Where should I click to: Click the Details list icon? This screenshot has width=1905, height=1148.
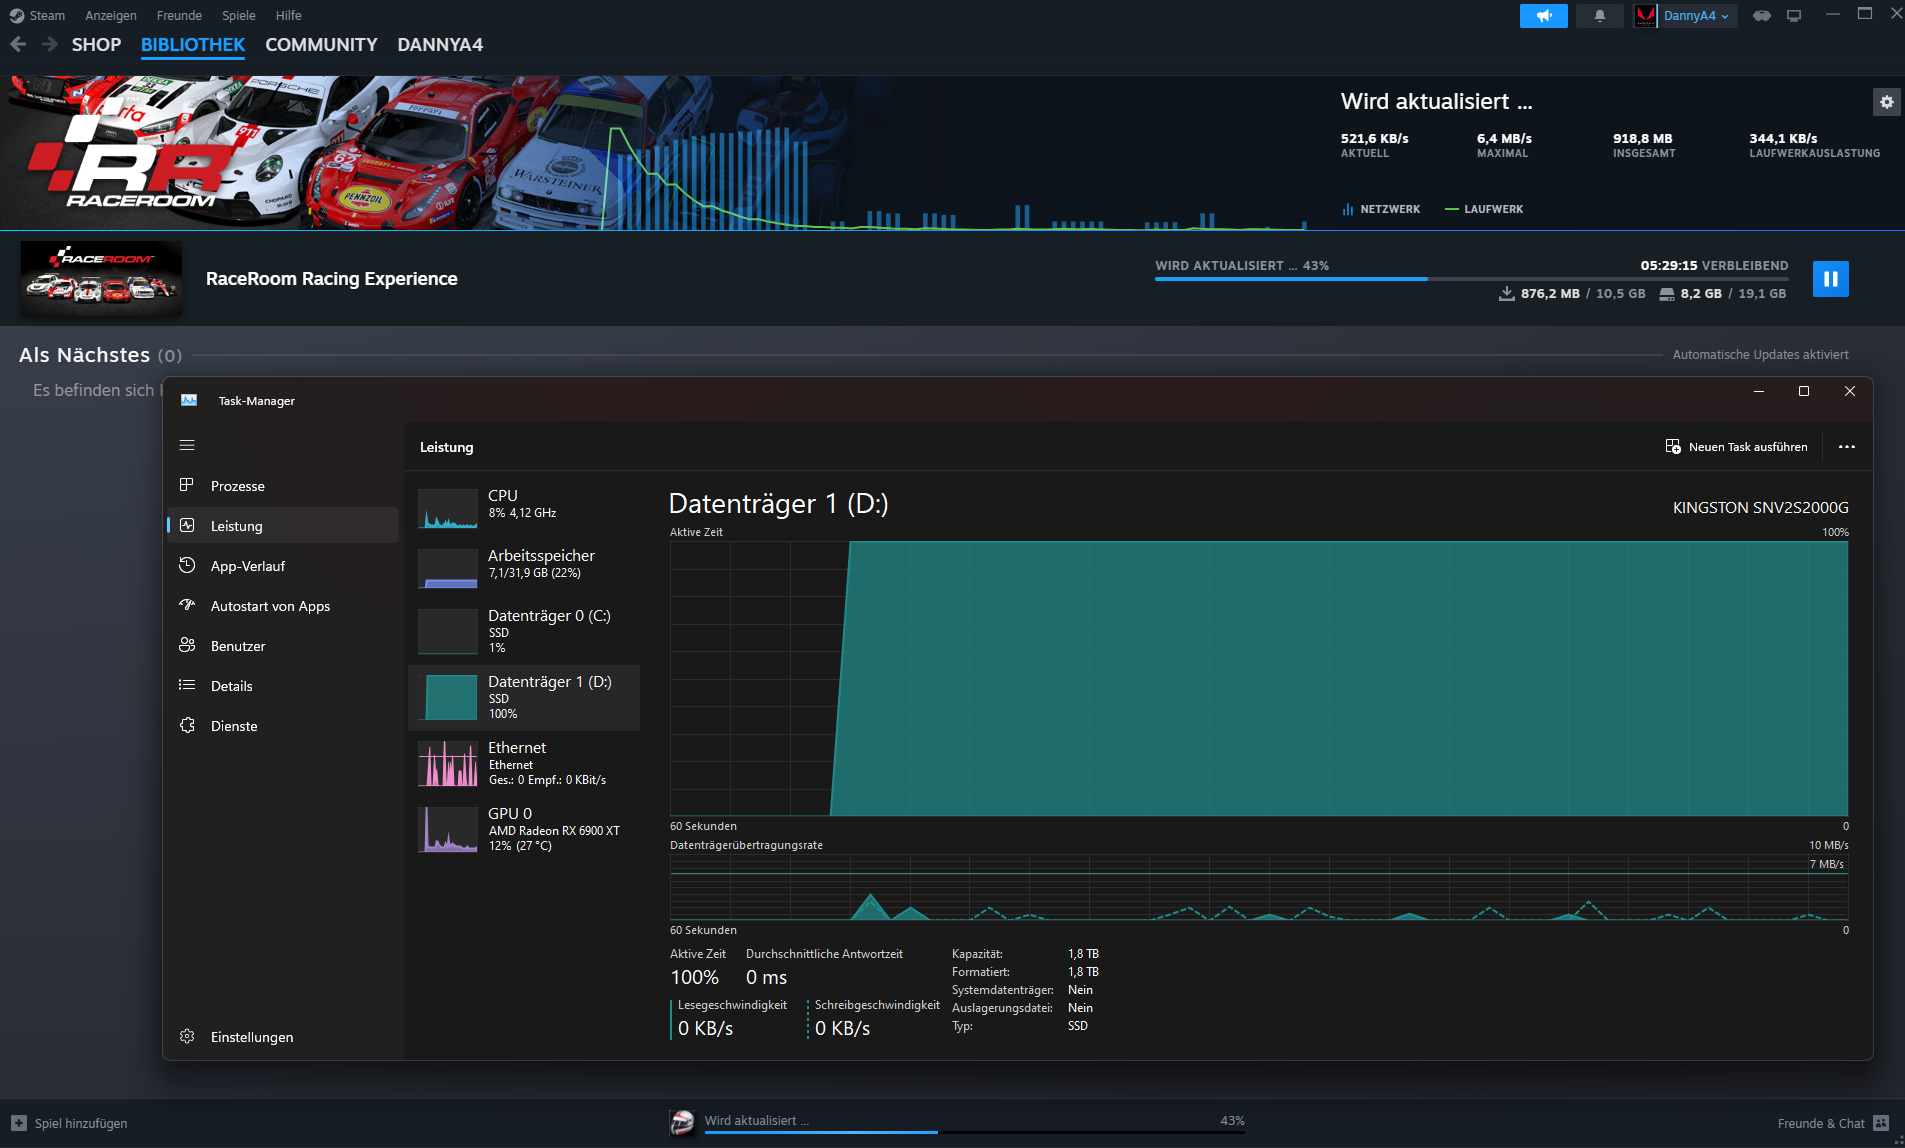(x=187, y=685)
